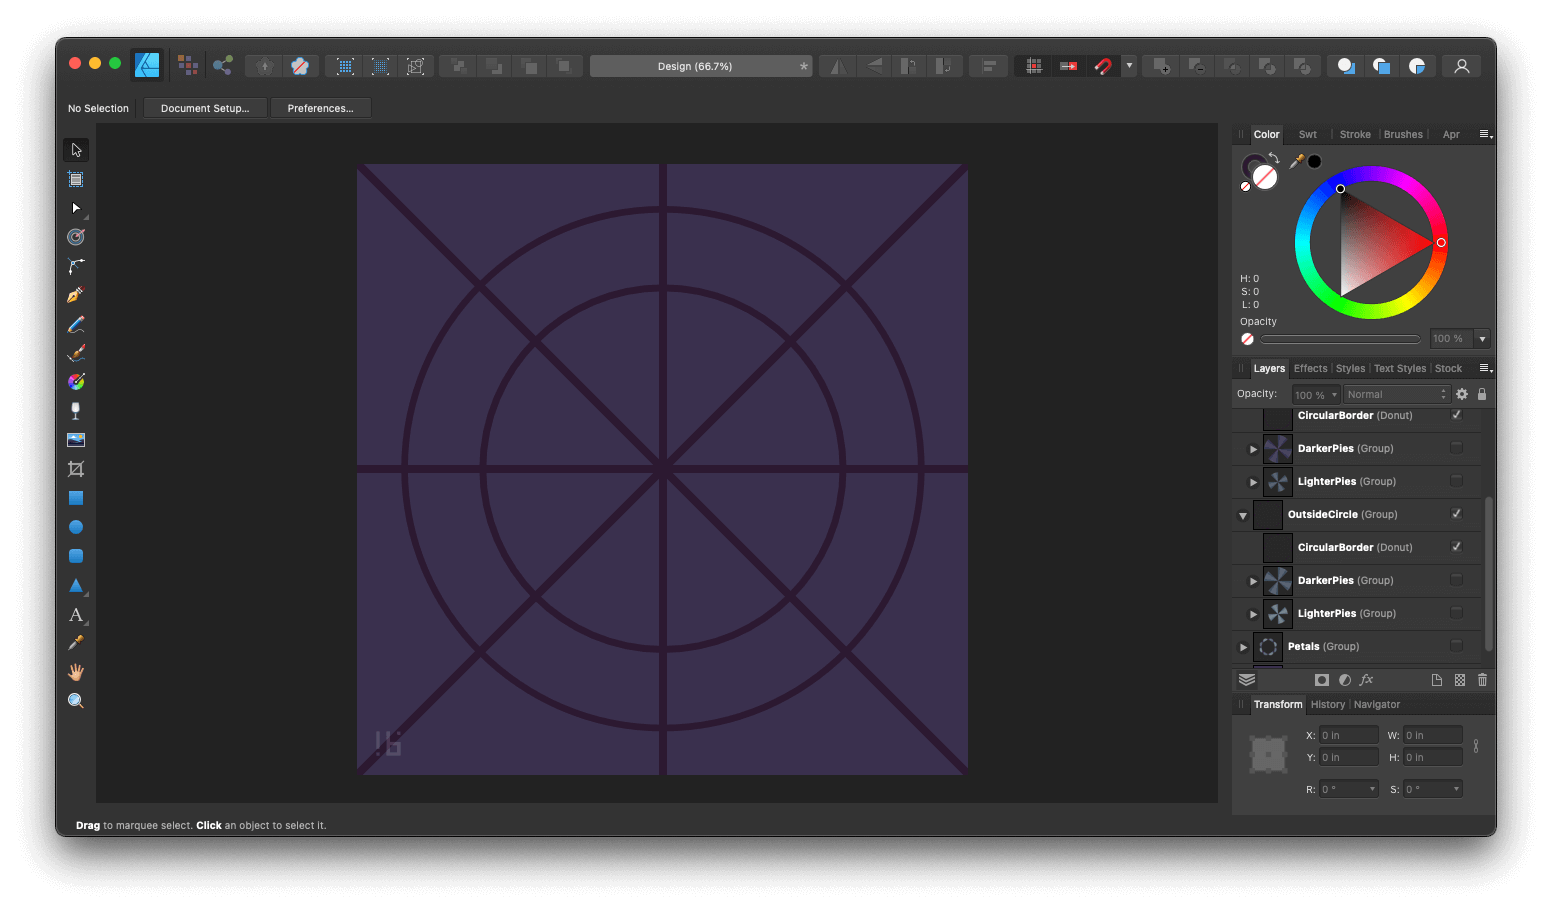Open the blend mode dropdown showing Normal
The image size is (1552, 910).
1396,393
